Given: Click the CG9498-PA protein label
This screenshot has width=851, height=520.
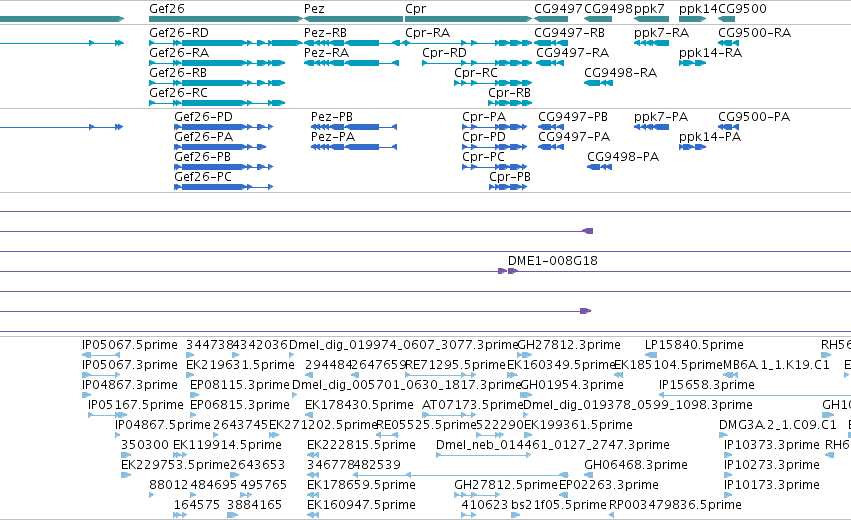Looking at the screenshot, I should click(623, 157).
